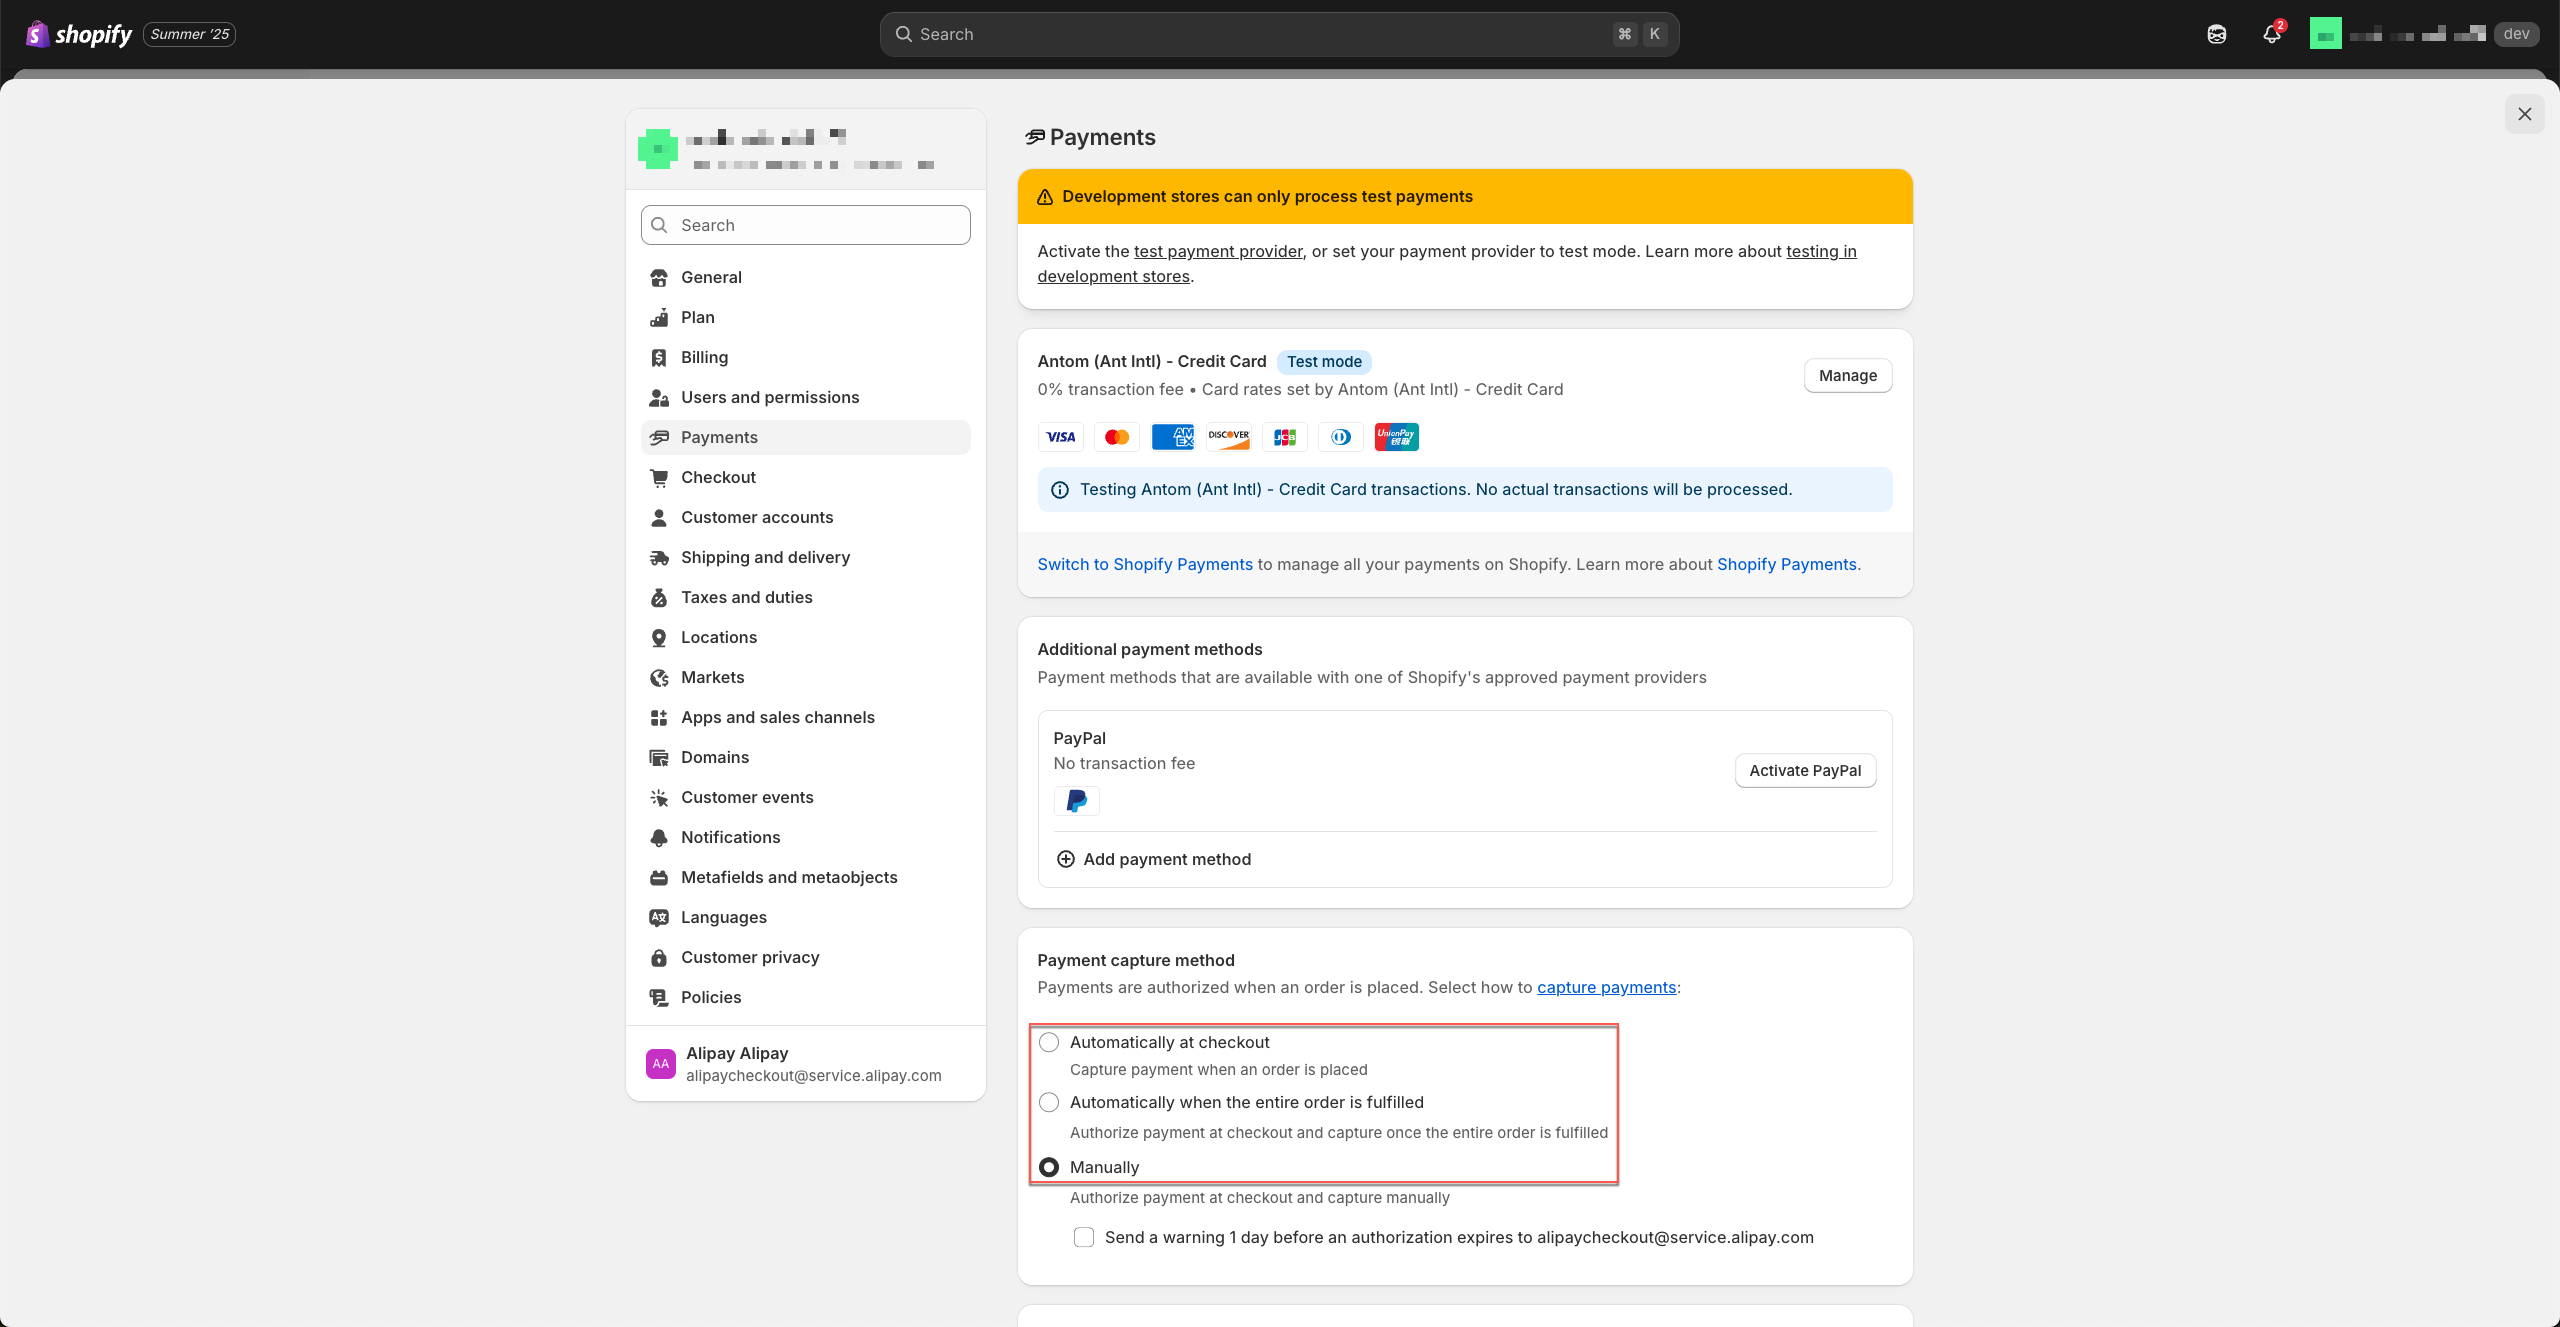Screen dimensions: 2560x1327
Task: Click the PayPal logo icon
Action: tap(1077, 801)
